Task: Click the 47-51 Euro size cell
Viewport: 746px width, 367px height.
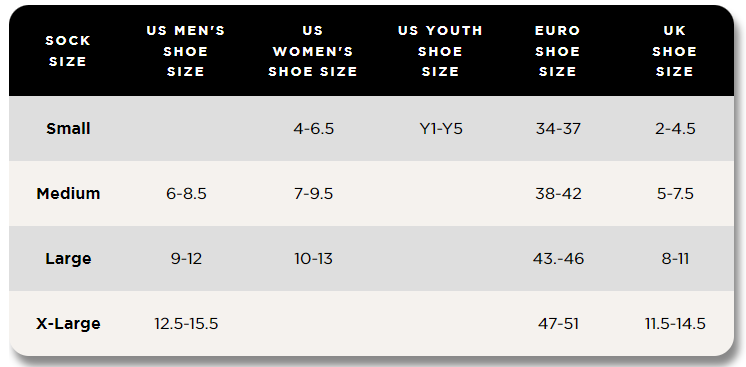Action: pyautogui.click(x=558, y=324)
